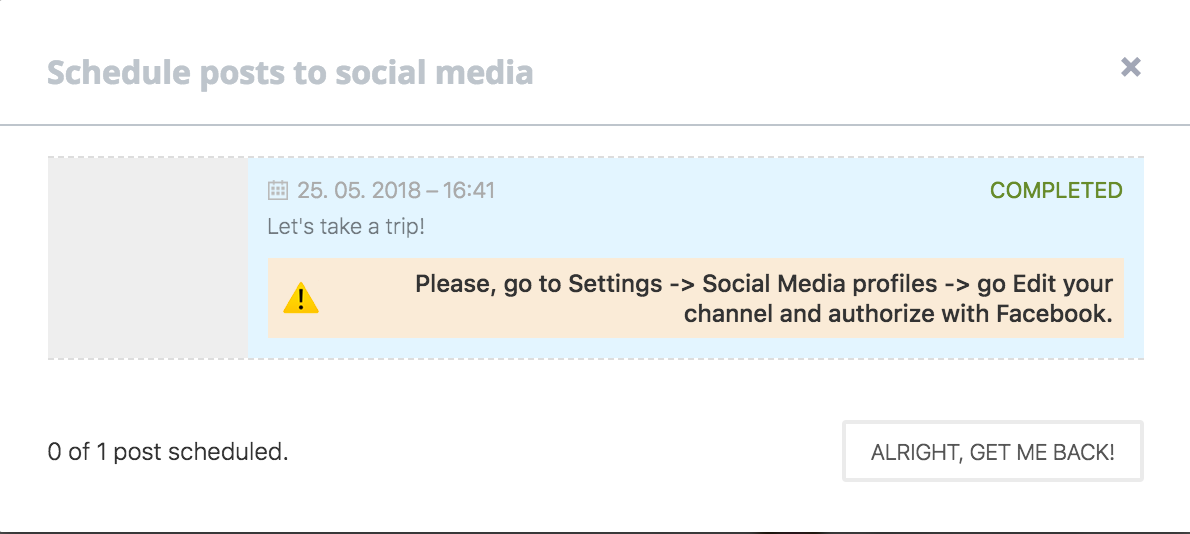Click "Social Media profiles" in the warning message
This screenshot has height=534, width=1190.
[x=818, y=284]
